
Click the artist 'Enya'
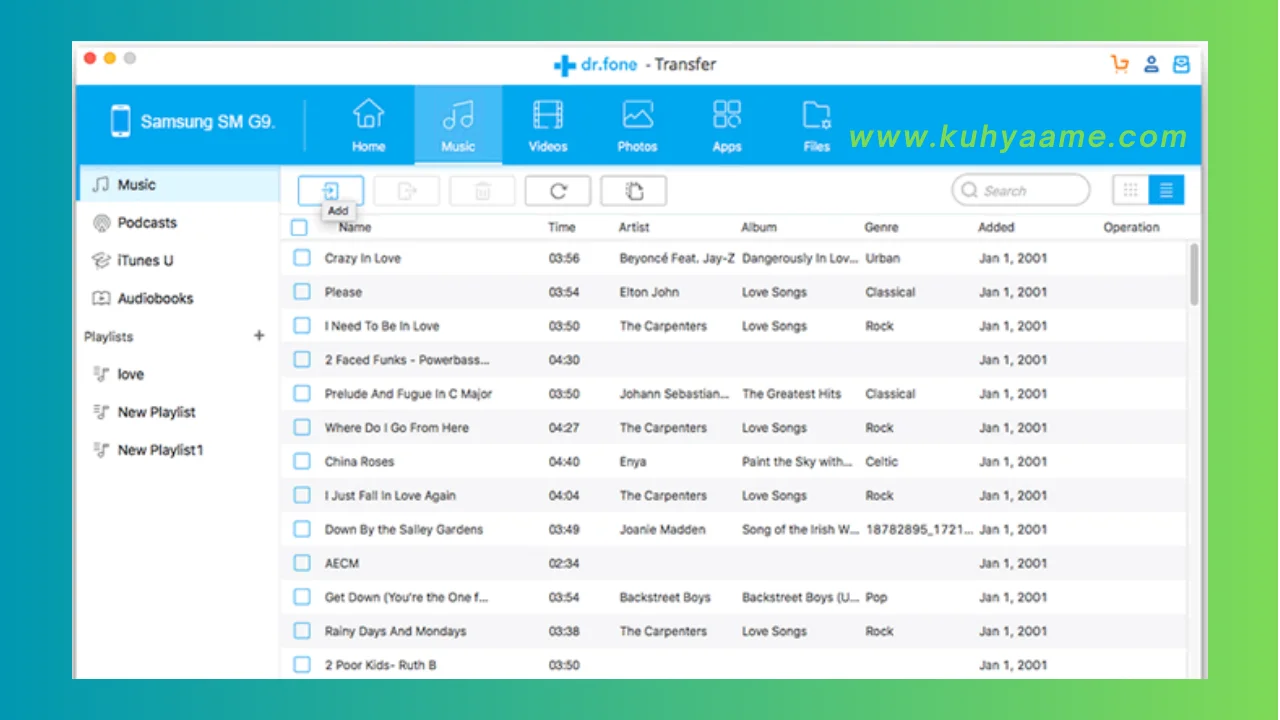pos(633,462)
